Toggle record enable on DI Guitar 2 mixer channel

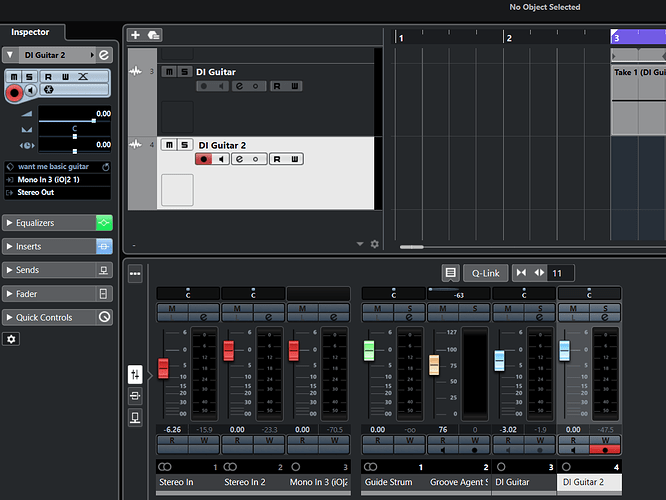point(605,449)
